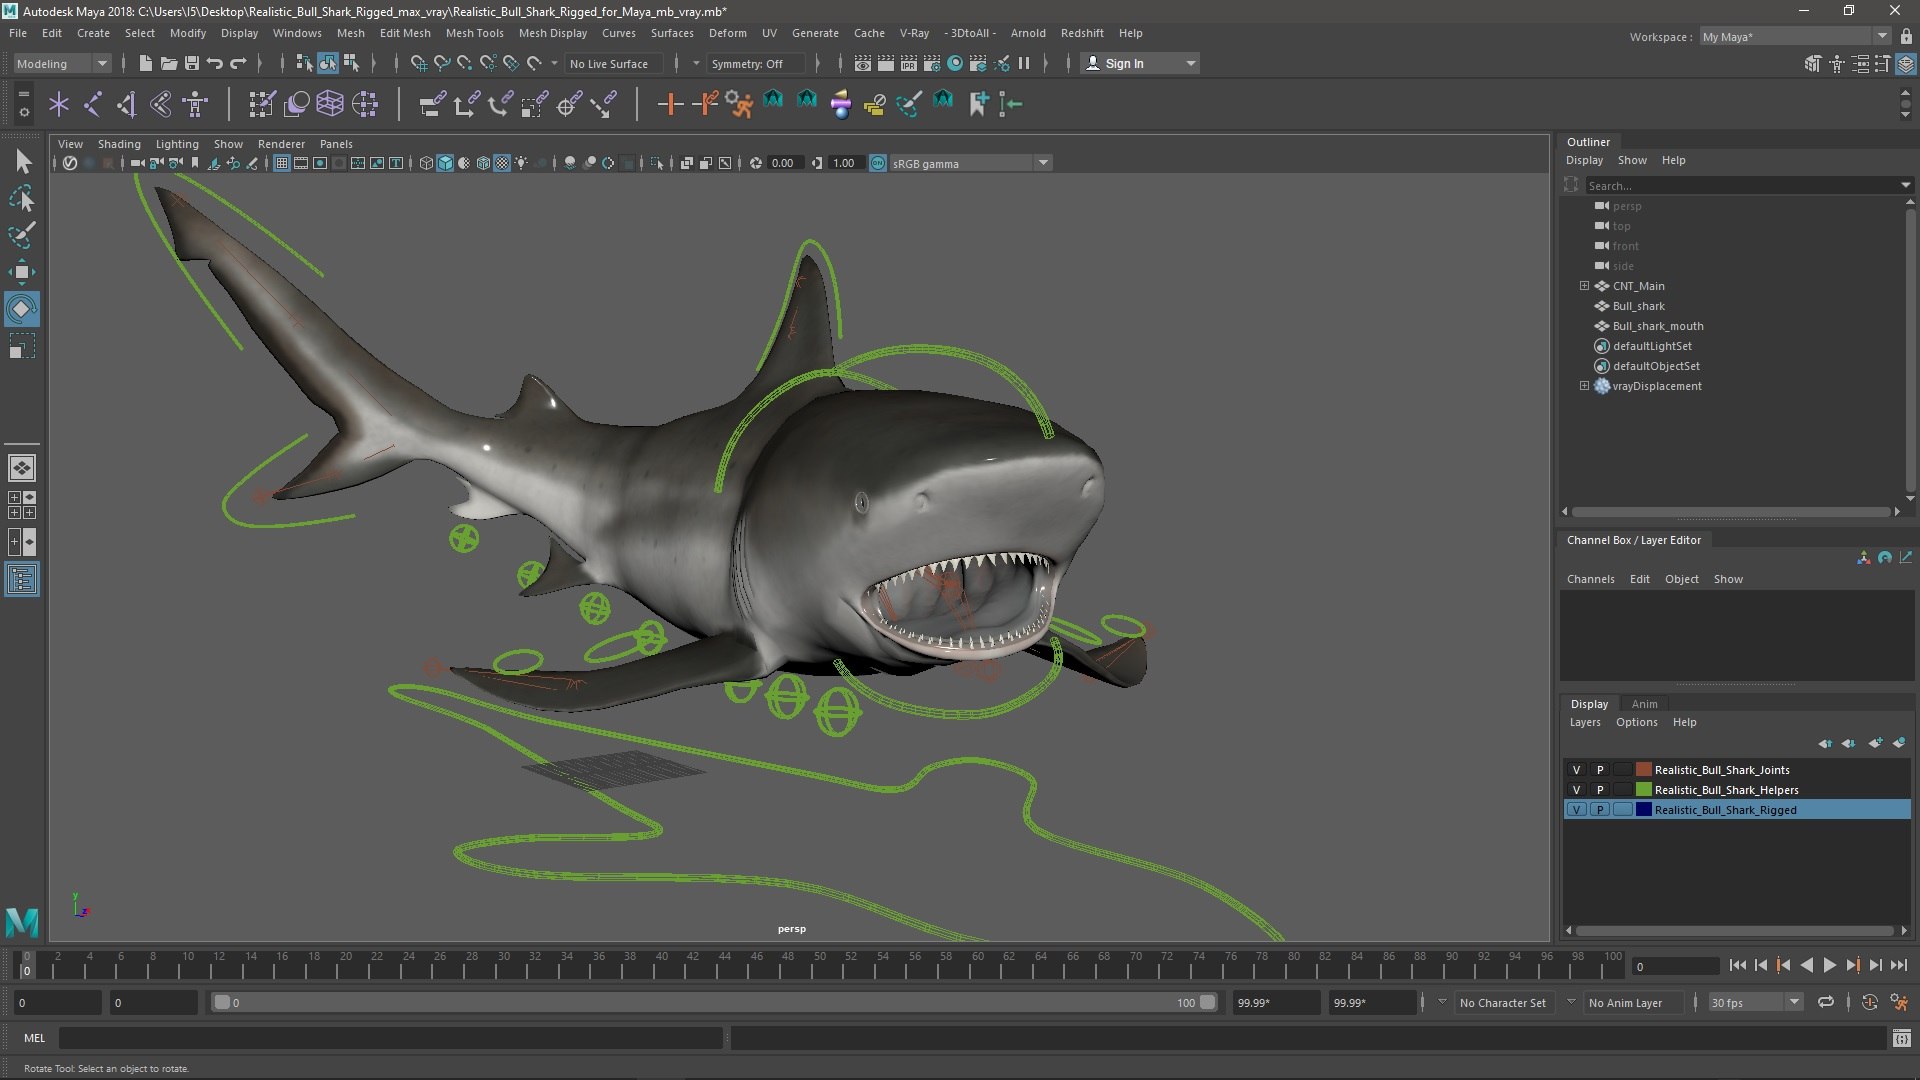Click the single-pane layout icon
The image size is (1920, 1080).
pyautogui.click(x=22, y=467)
